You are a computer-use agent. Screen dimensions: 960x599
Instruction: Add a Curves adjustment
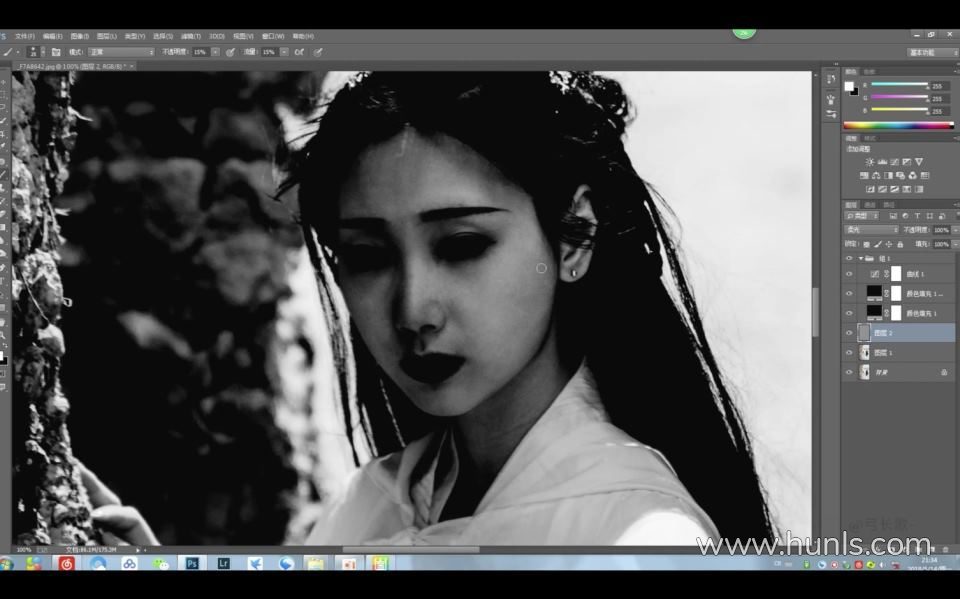894,162
